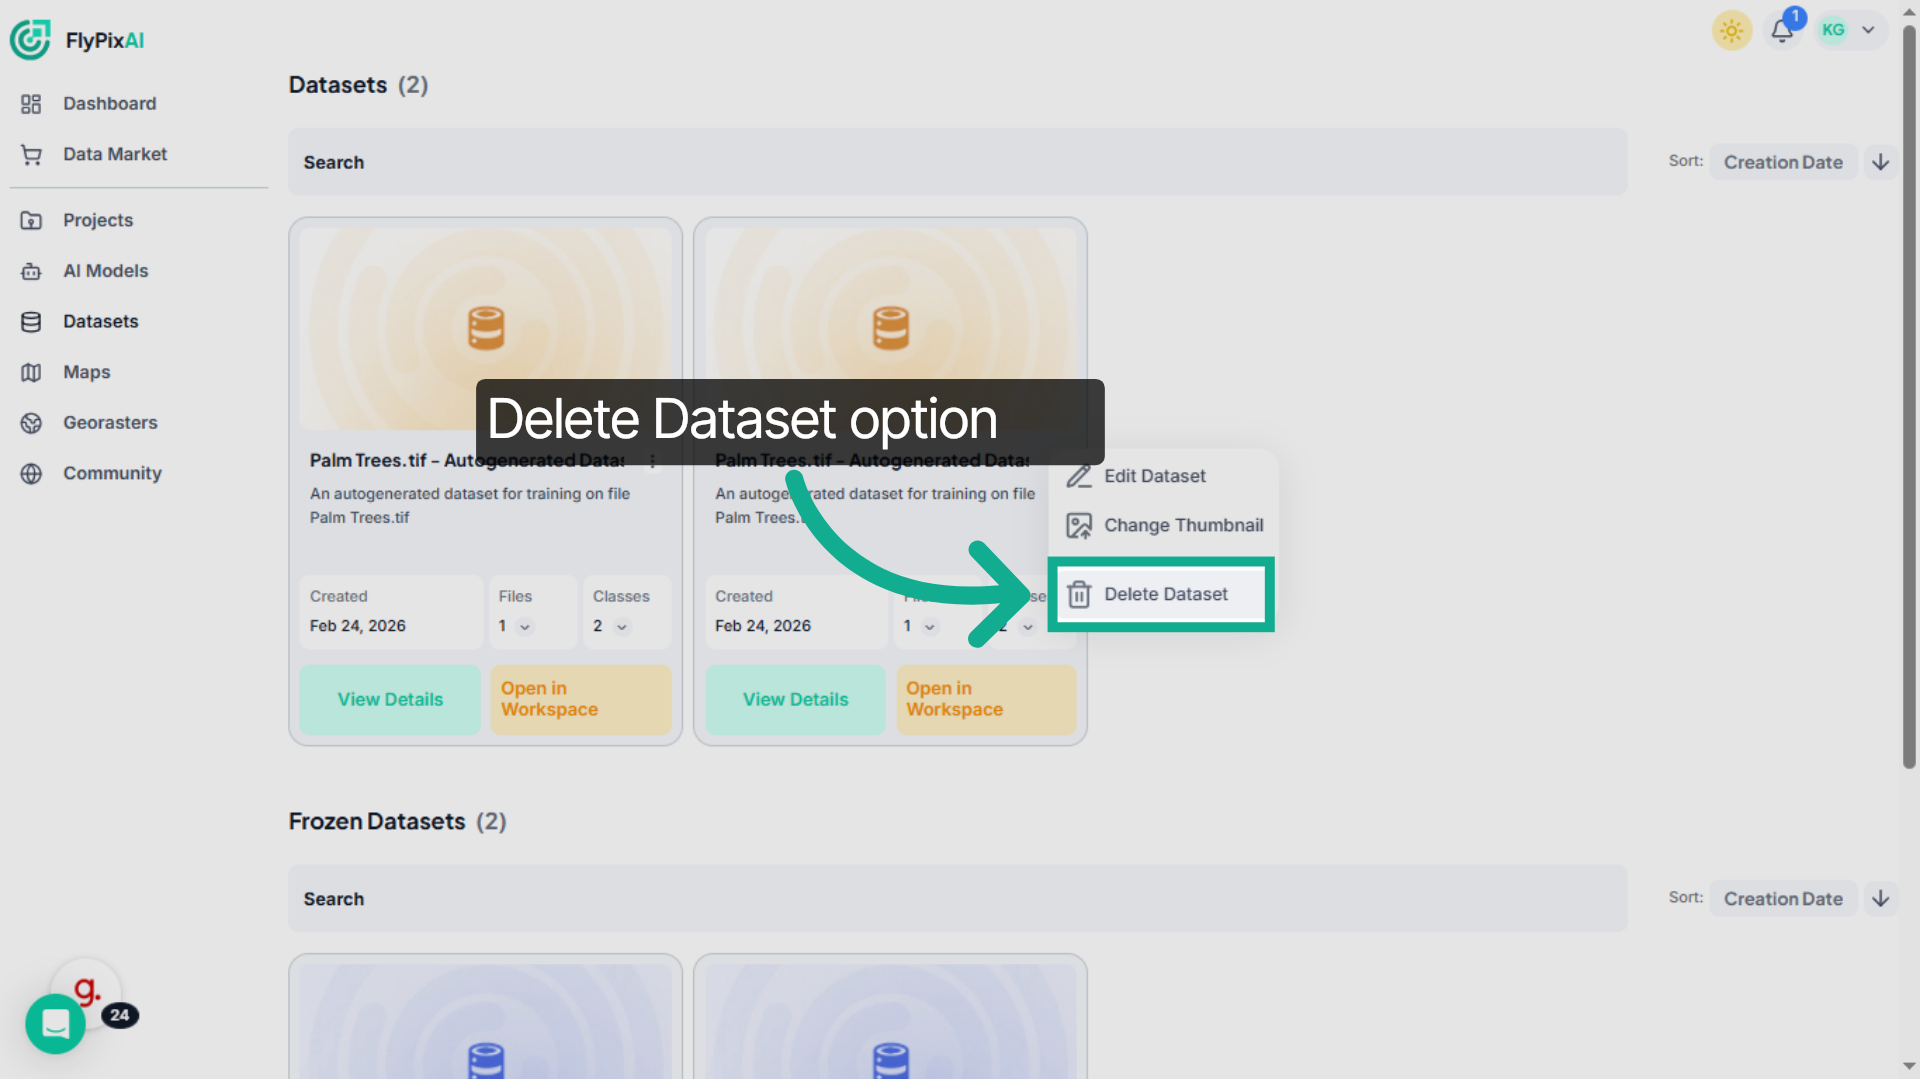Click the Datasets search field

(x=957, y=162)
